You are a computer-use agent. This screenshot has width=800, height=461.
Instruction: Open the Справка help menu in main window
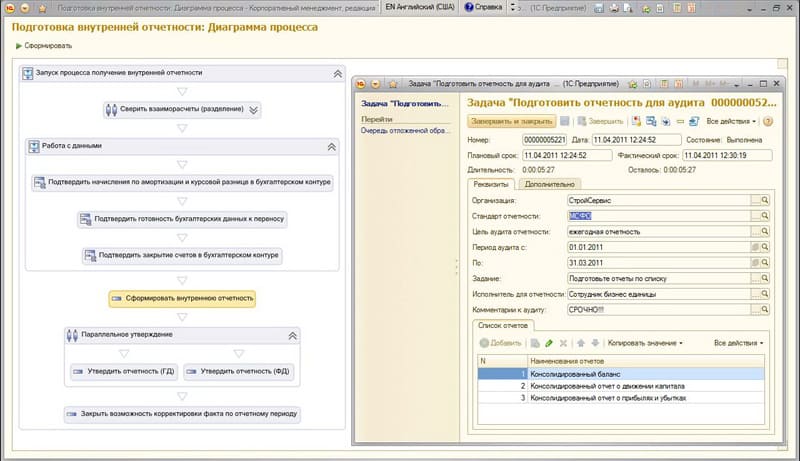click(483, 7)
